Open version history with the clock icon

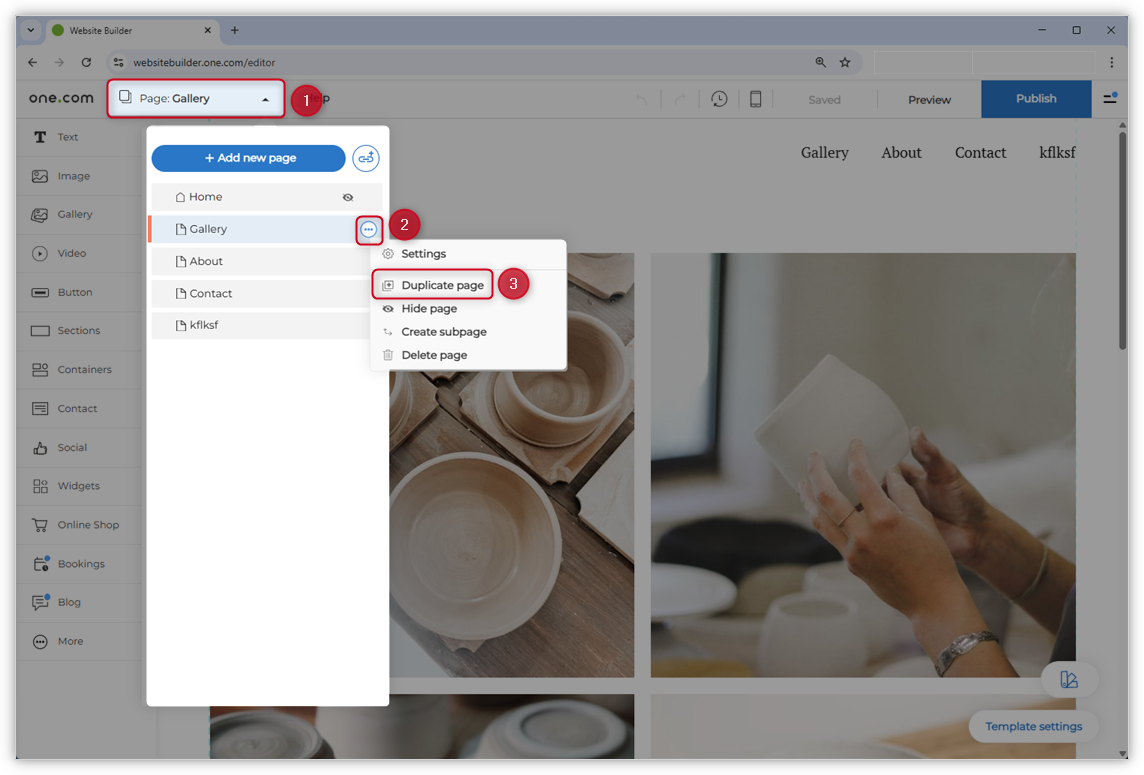coord(719,99)
